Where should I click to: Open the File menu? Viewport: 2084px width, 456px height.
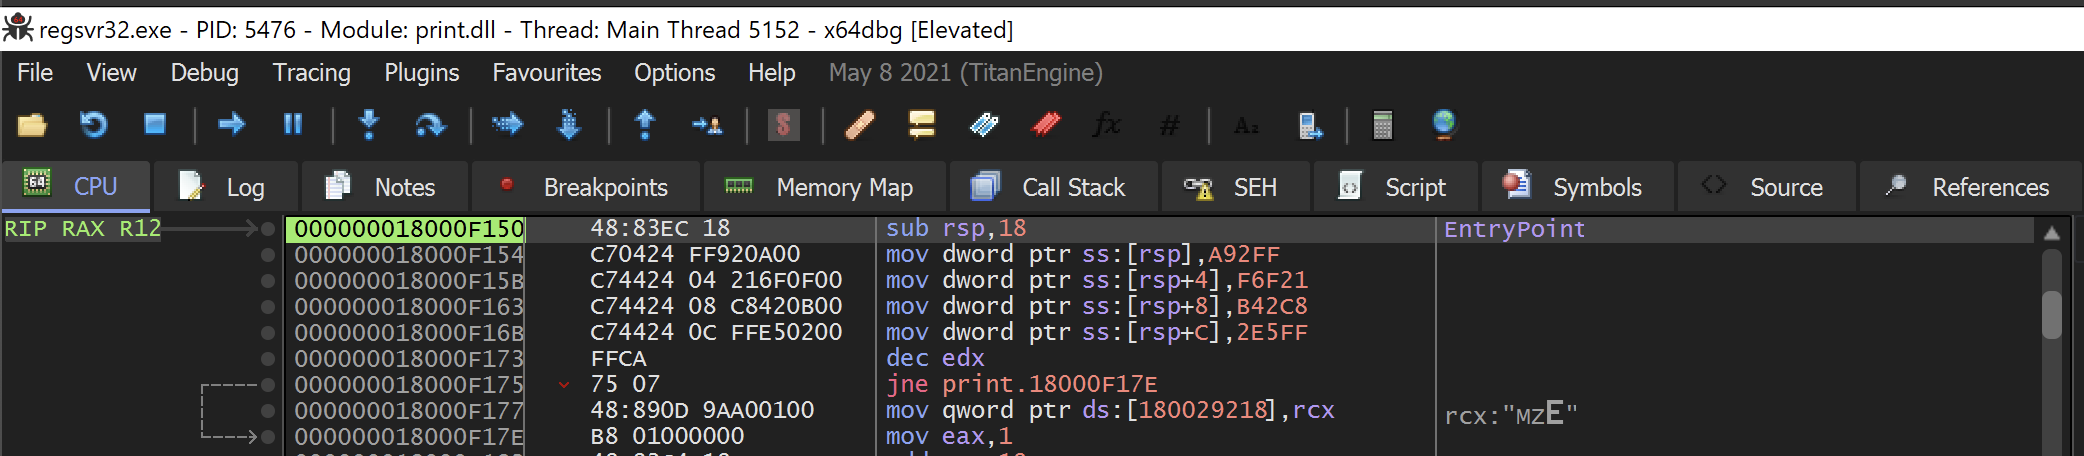(35, 73)
